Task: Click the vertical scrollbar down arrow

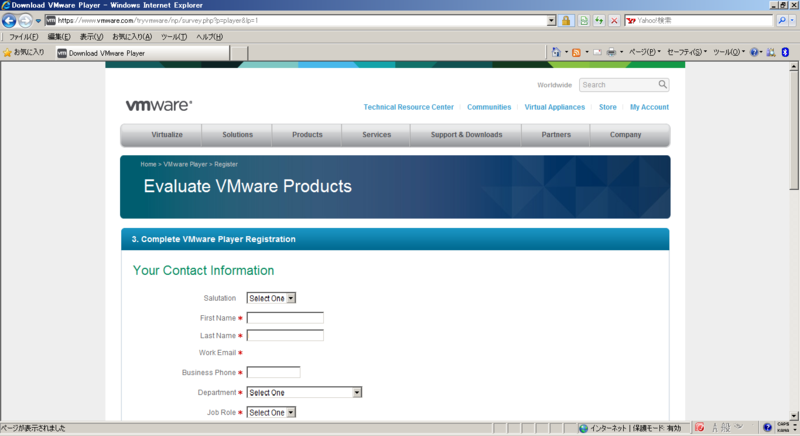Action: point(794,416)
